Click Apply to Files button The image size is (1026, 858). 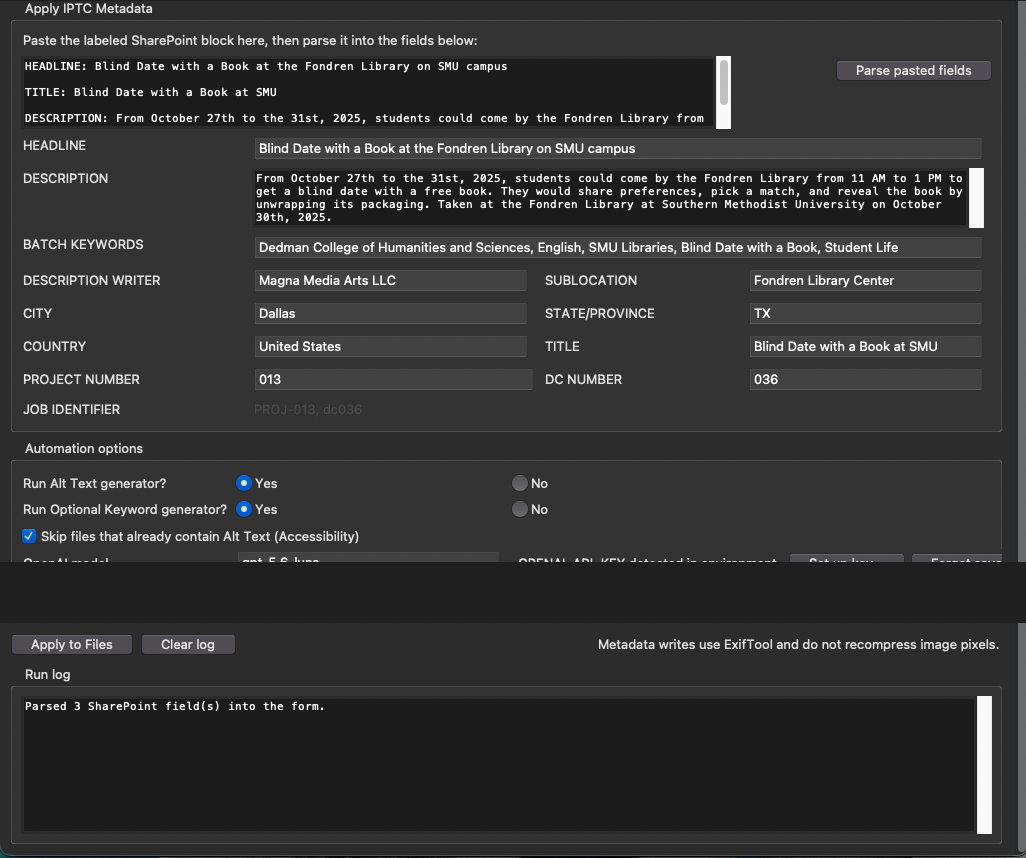(x=72, y=645)
